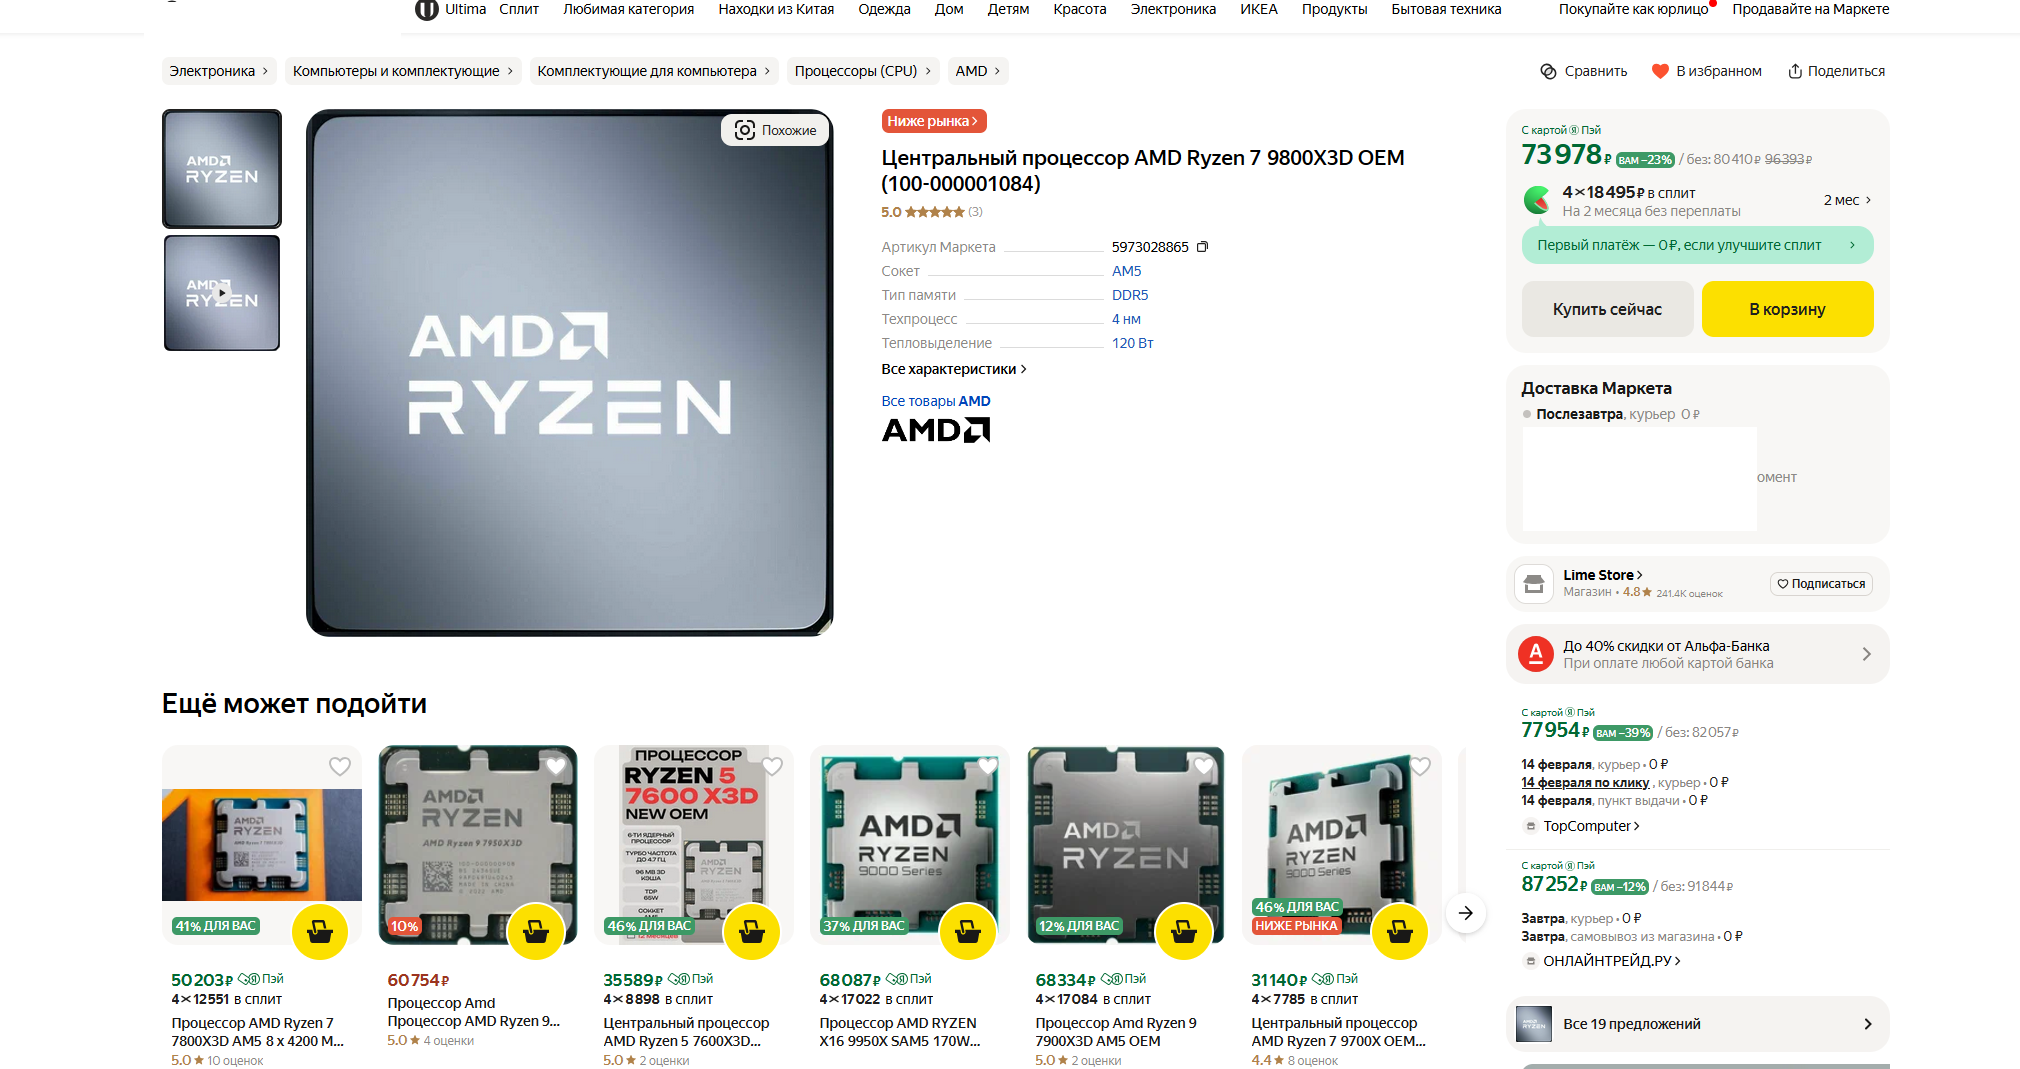Open the Ryzen 7 7800X3D product title
2020x1069 pixels.
pos(257,1032)
